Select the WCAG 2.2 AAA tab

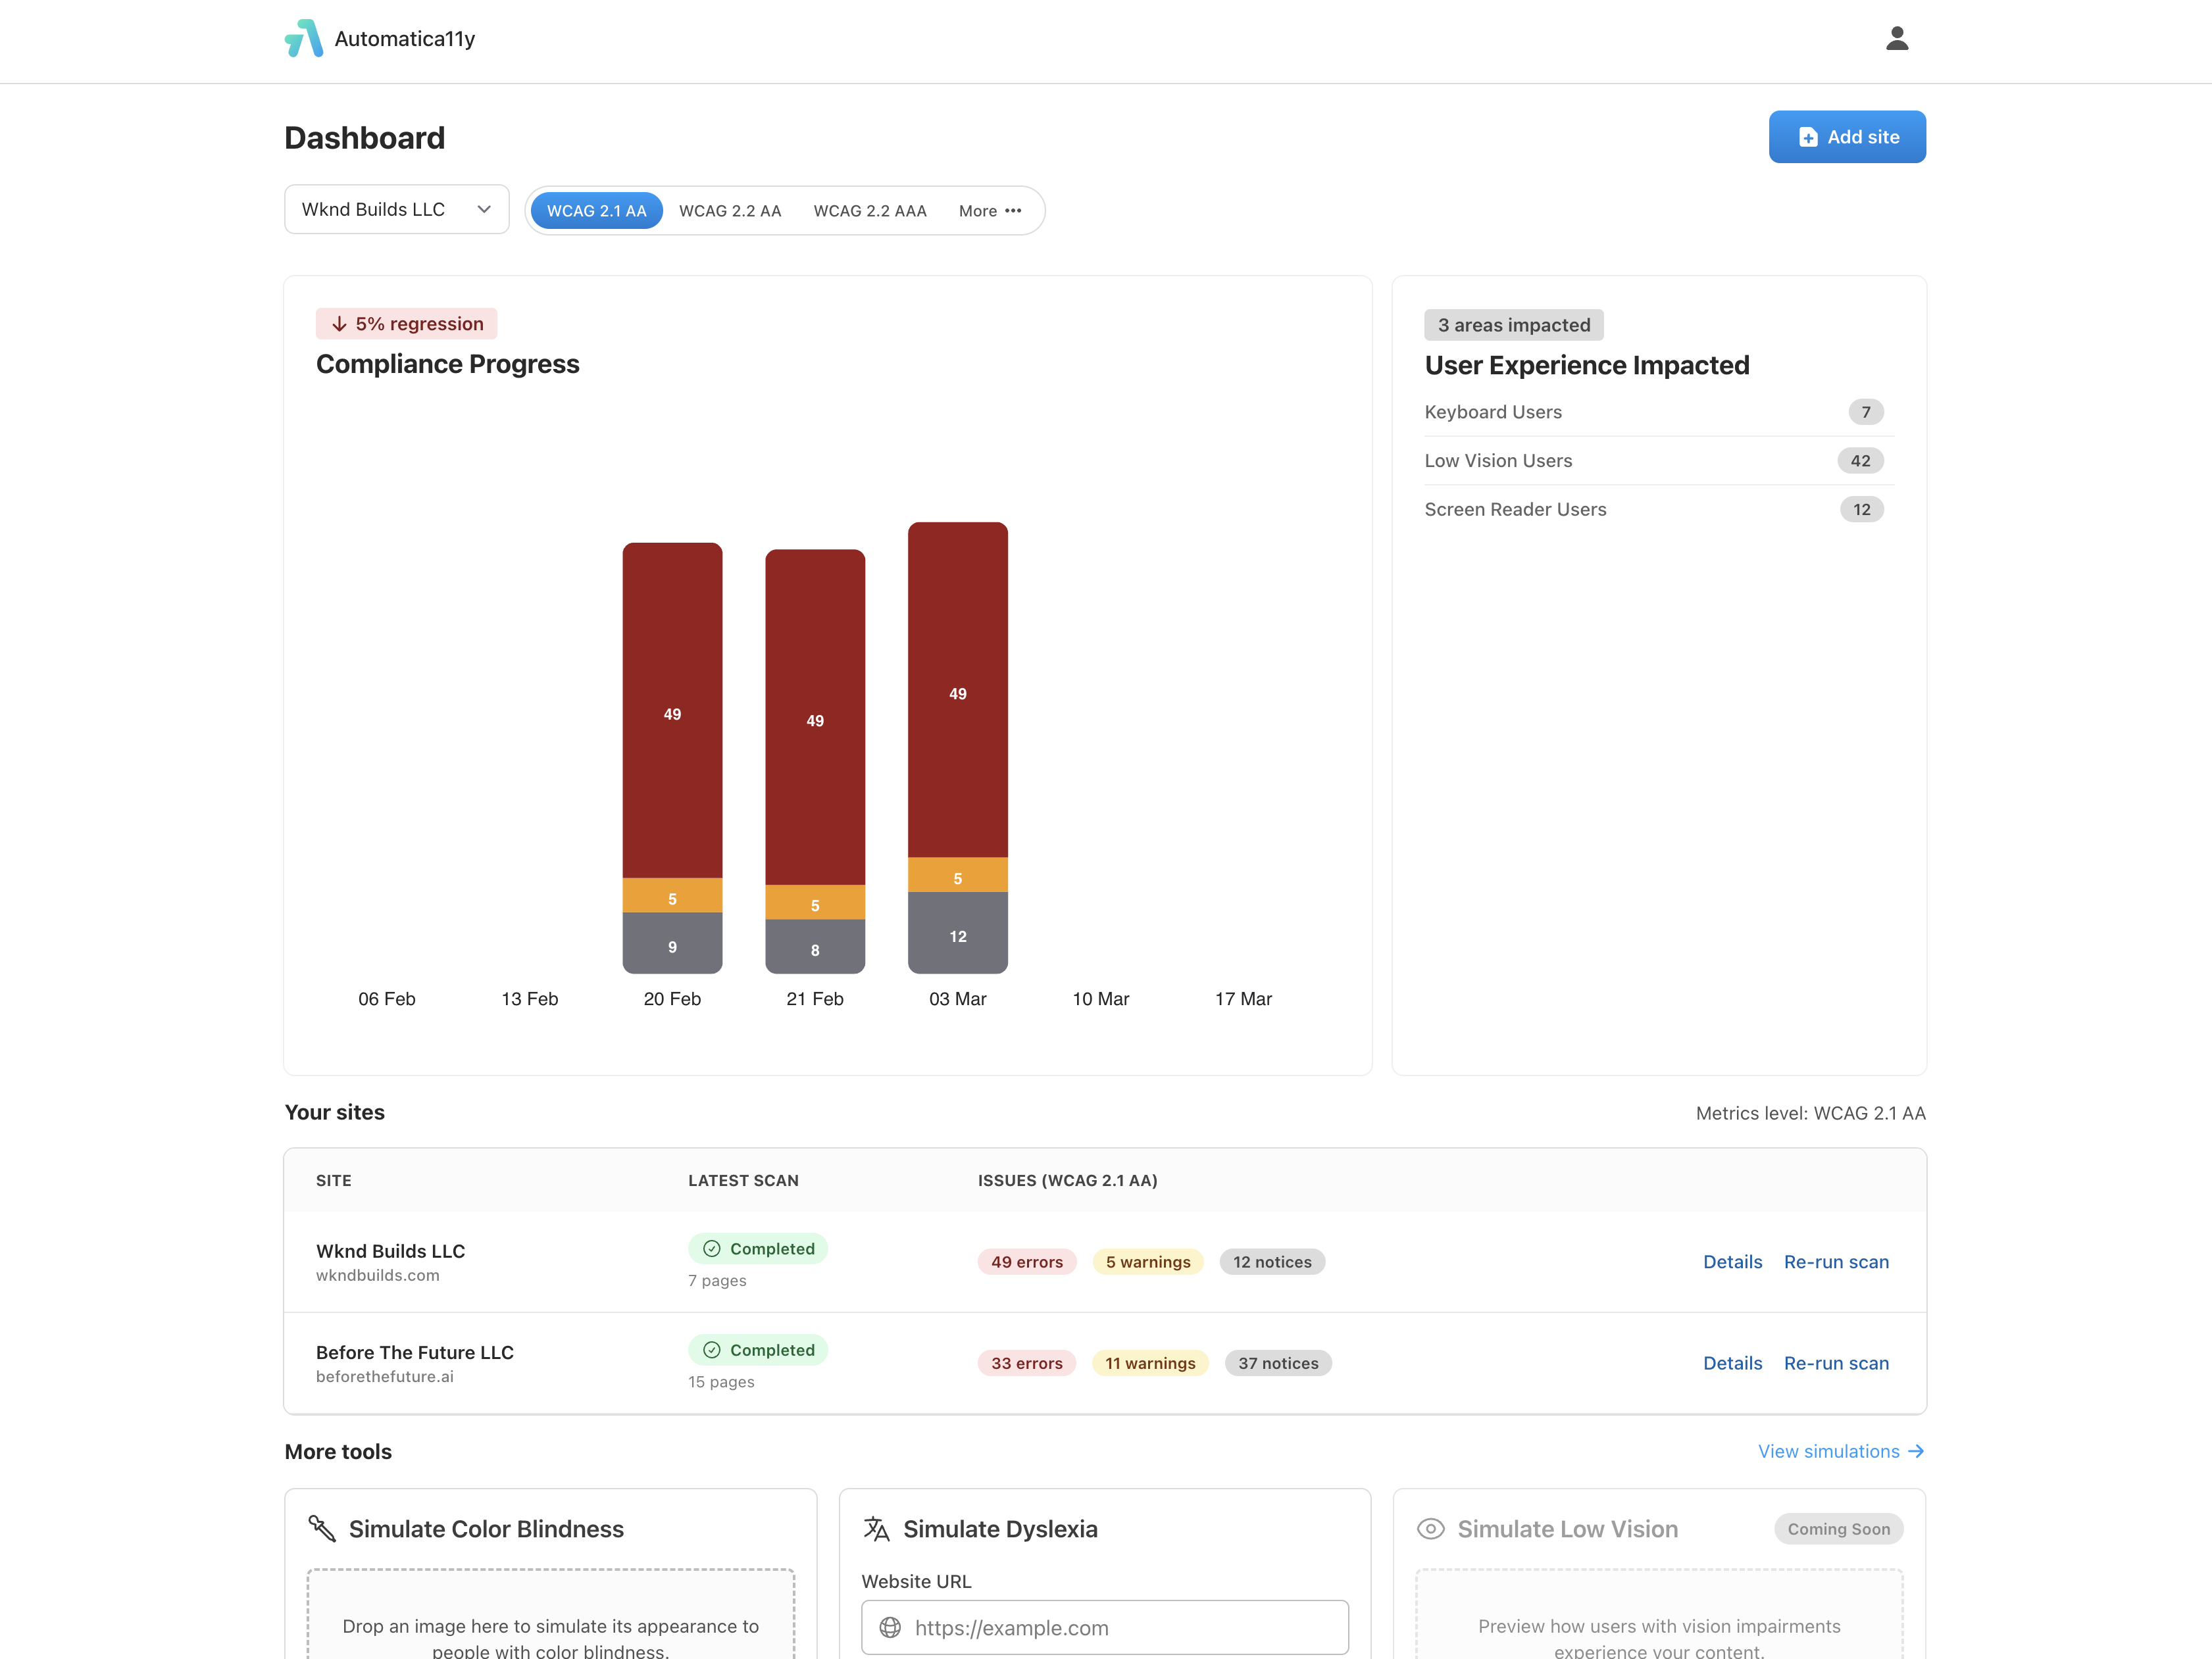pyautogui.click(x=869, y=210)
